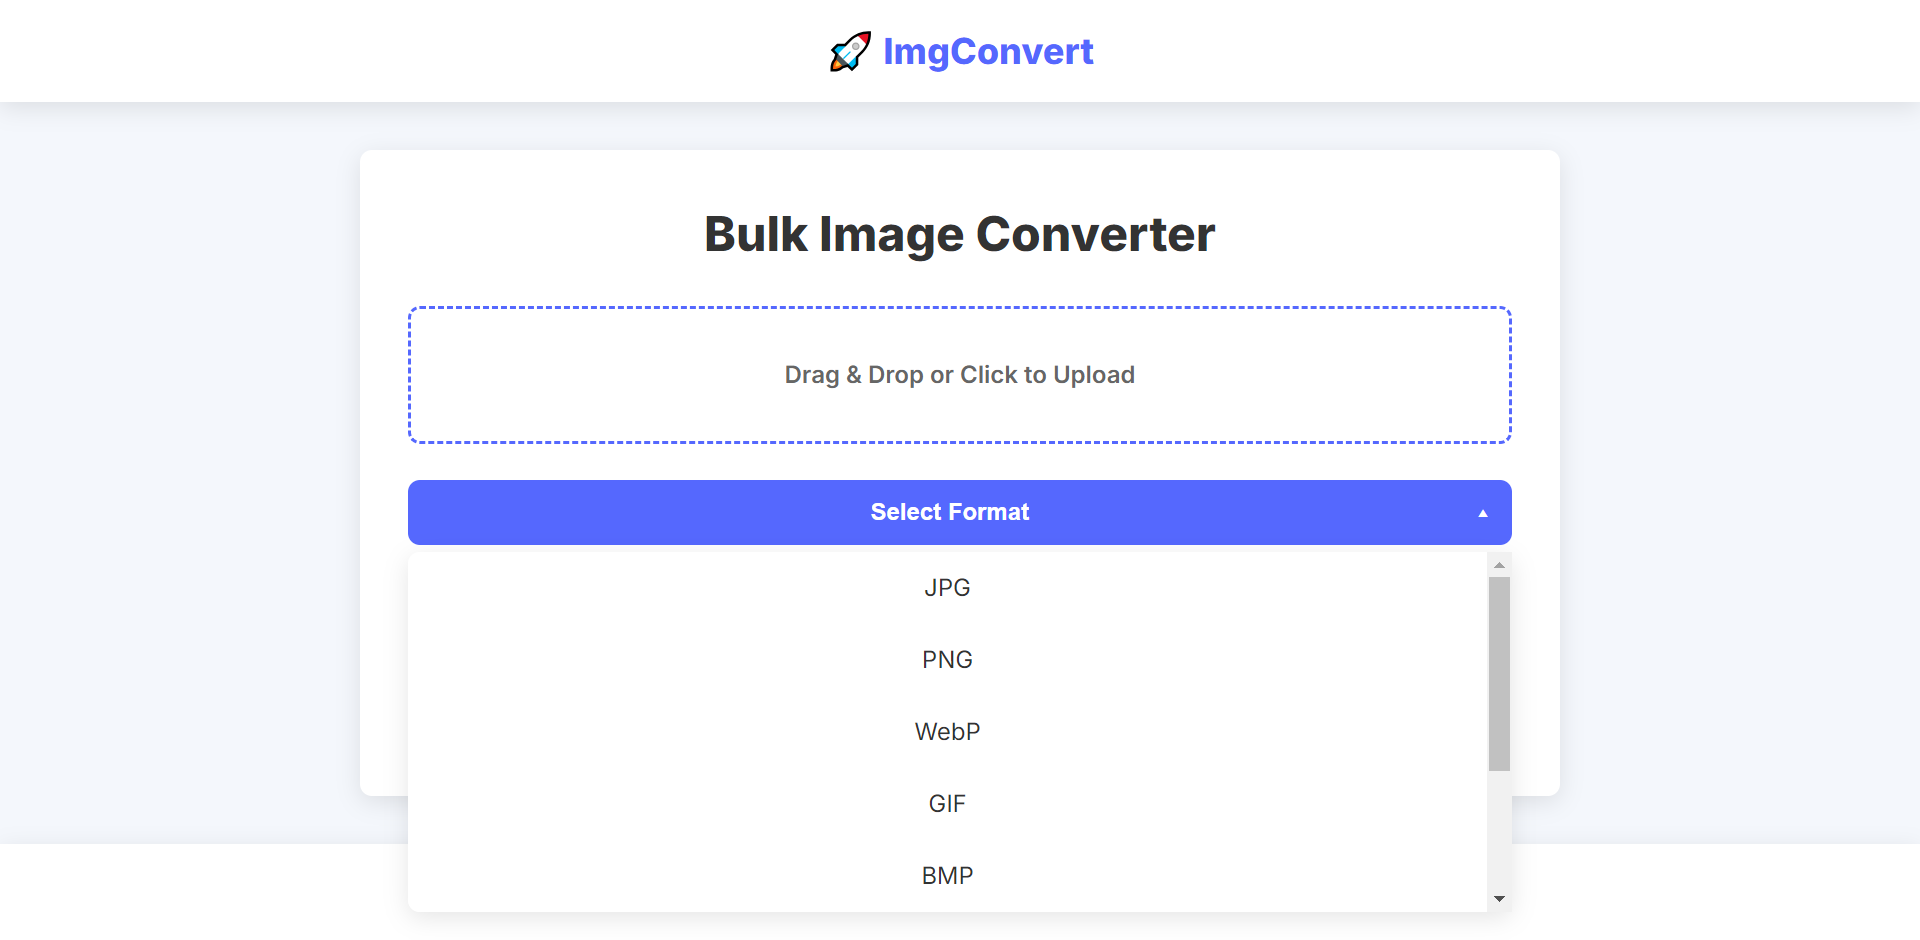Click the rocket logo icon

850,51
